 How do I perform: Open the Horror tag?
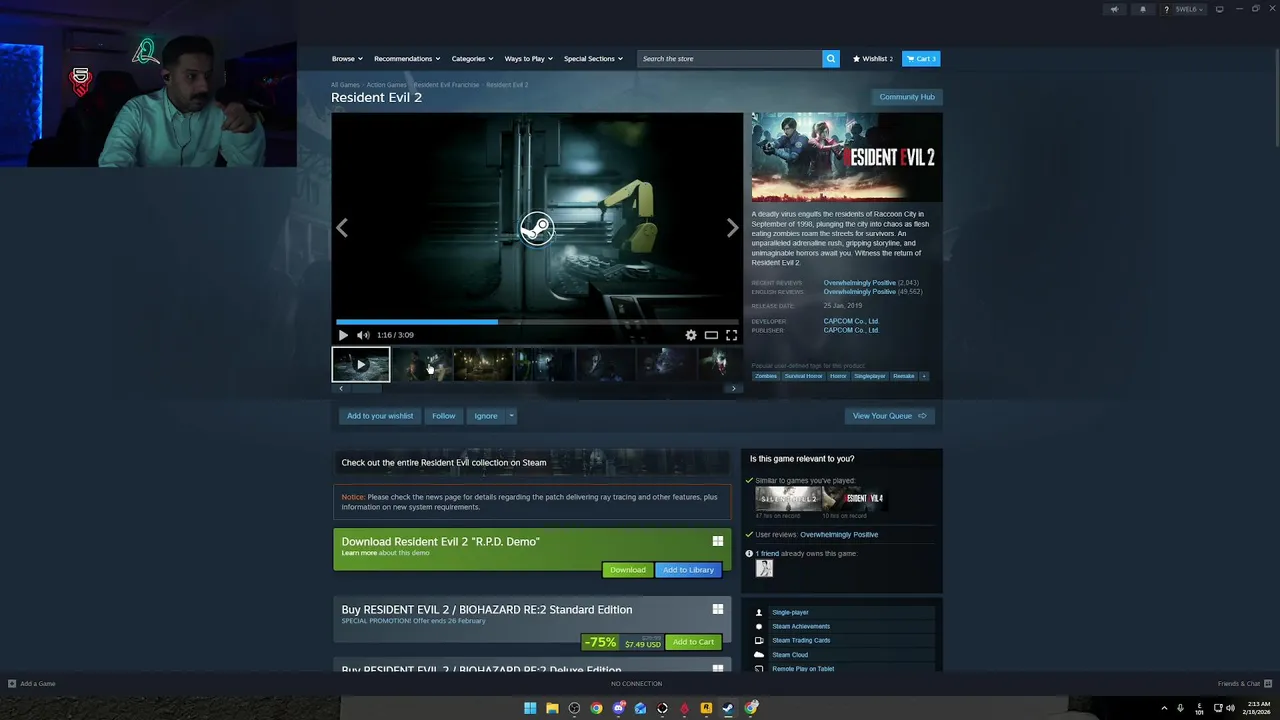click(838, 376)
